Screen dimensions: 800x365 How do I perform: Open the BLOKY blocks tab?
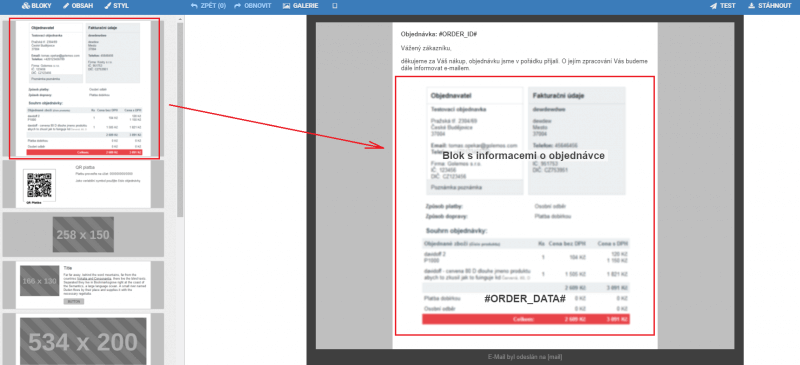point(36,6)
